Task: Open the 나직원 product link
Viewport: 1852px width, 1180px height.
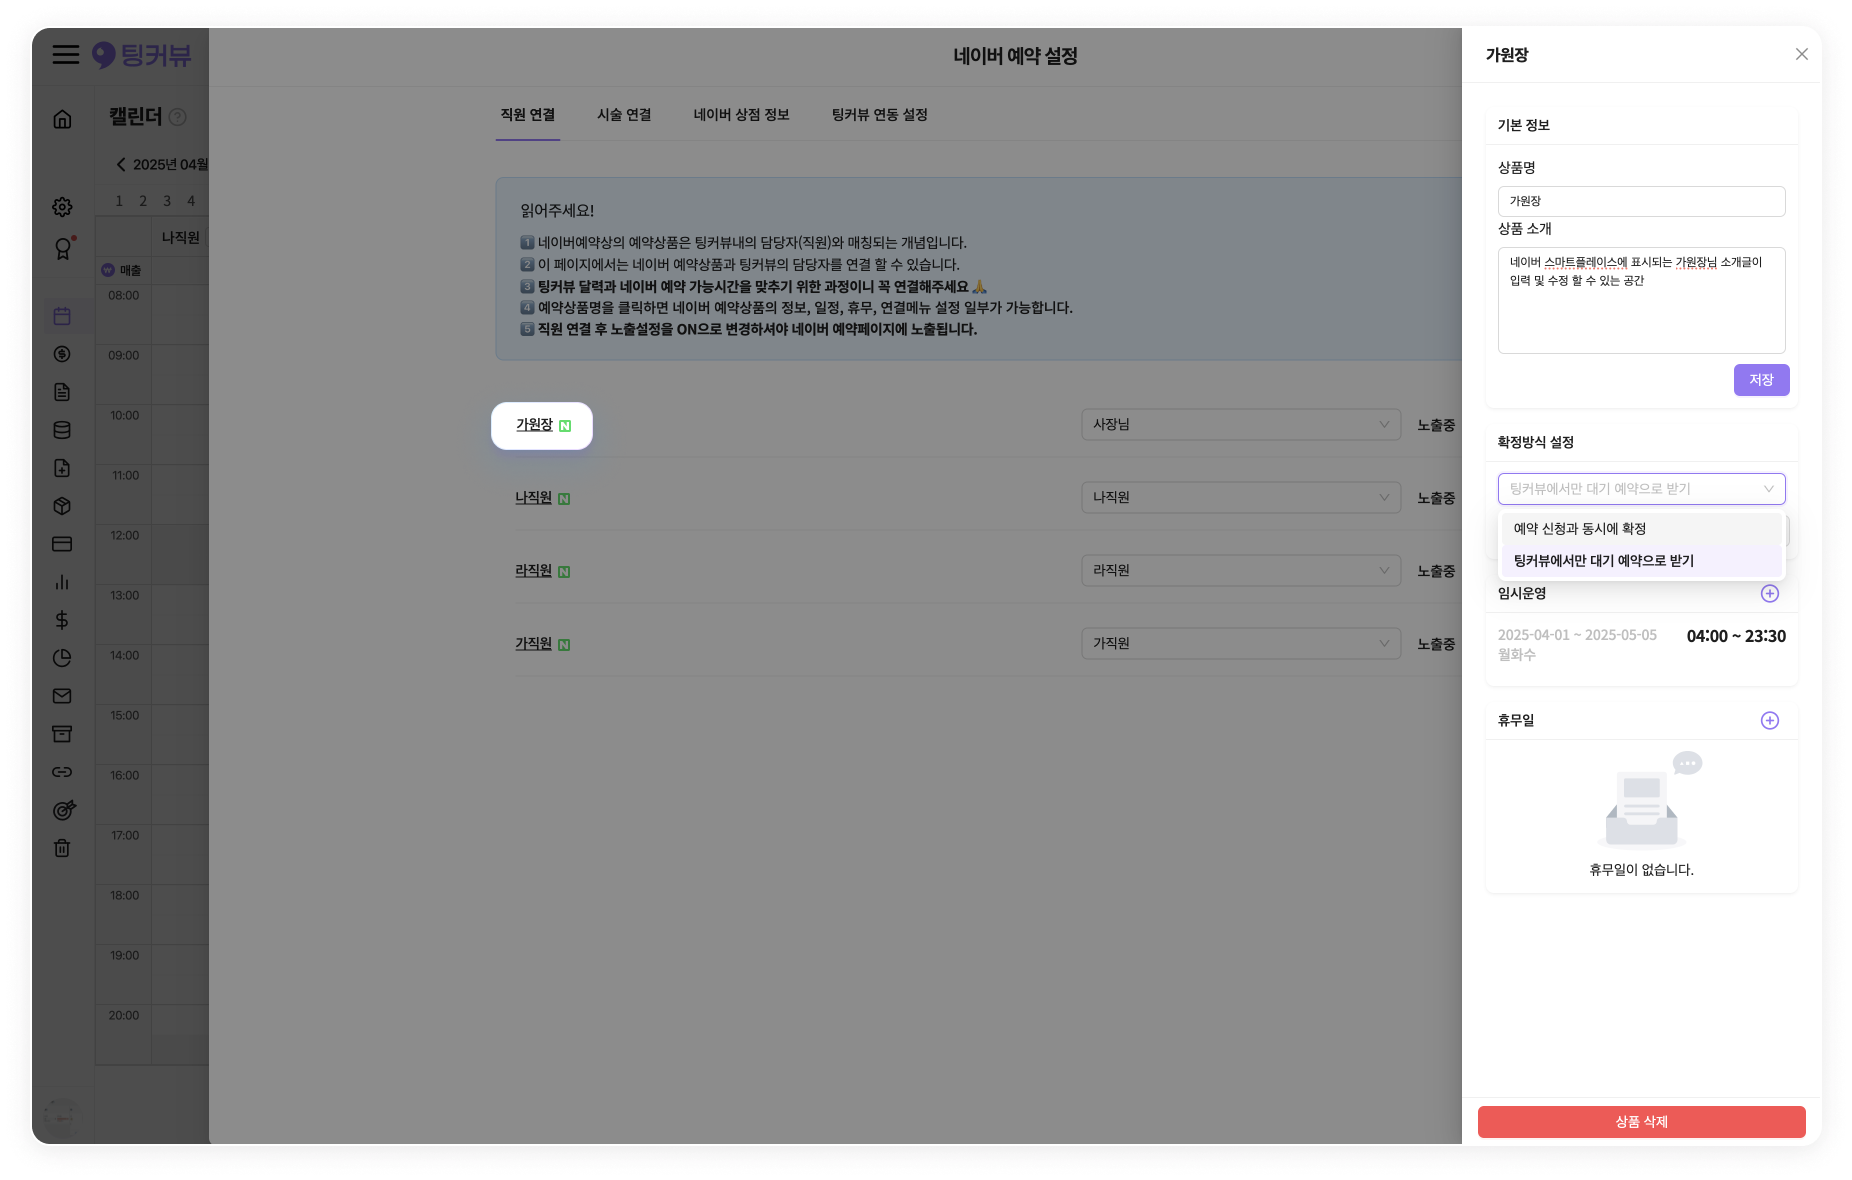Action: pos(533,498)
